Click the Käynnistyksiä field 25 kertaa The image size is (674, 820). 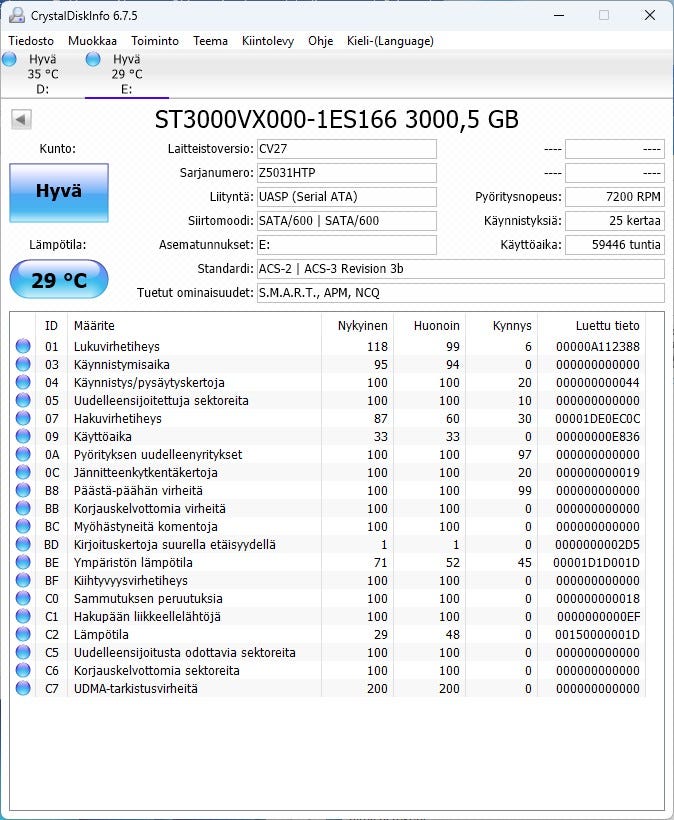615,221
